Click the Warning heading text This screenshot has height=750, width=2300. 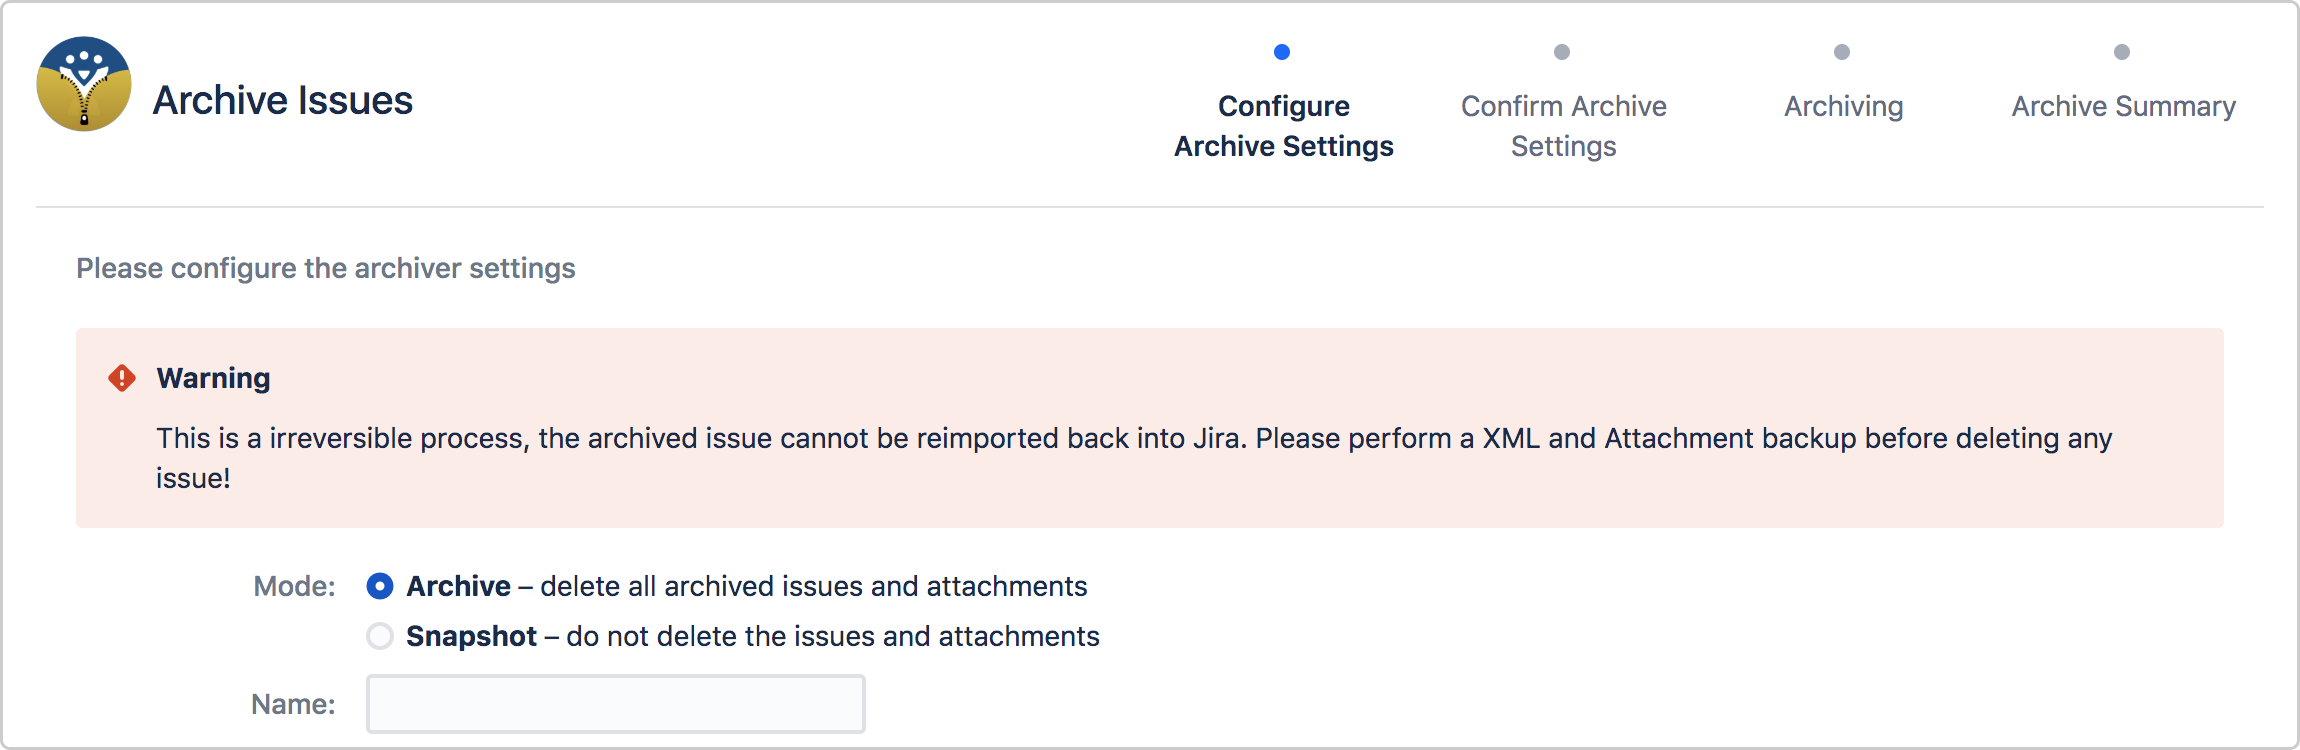[212, 378]
